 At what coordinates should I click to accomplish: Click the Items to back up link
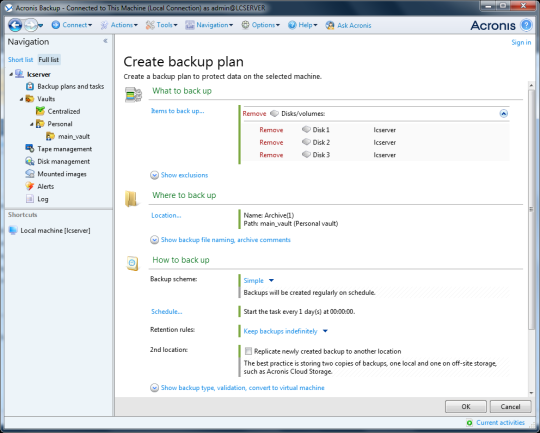click(178, 111)
